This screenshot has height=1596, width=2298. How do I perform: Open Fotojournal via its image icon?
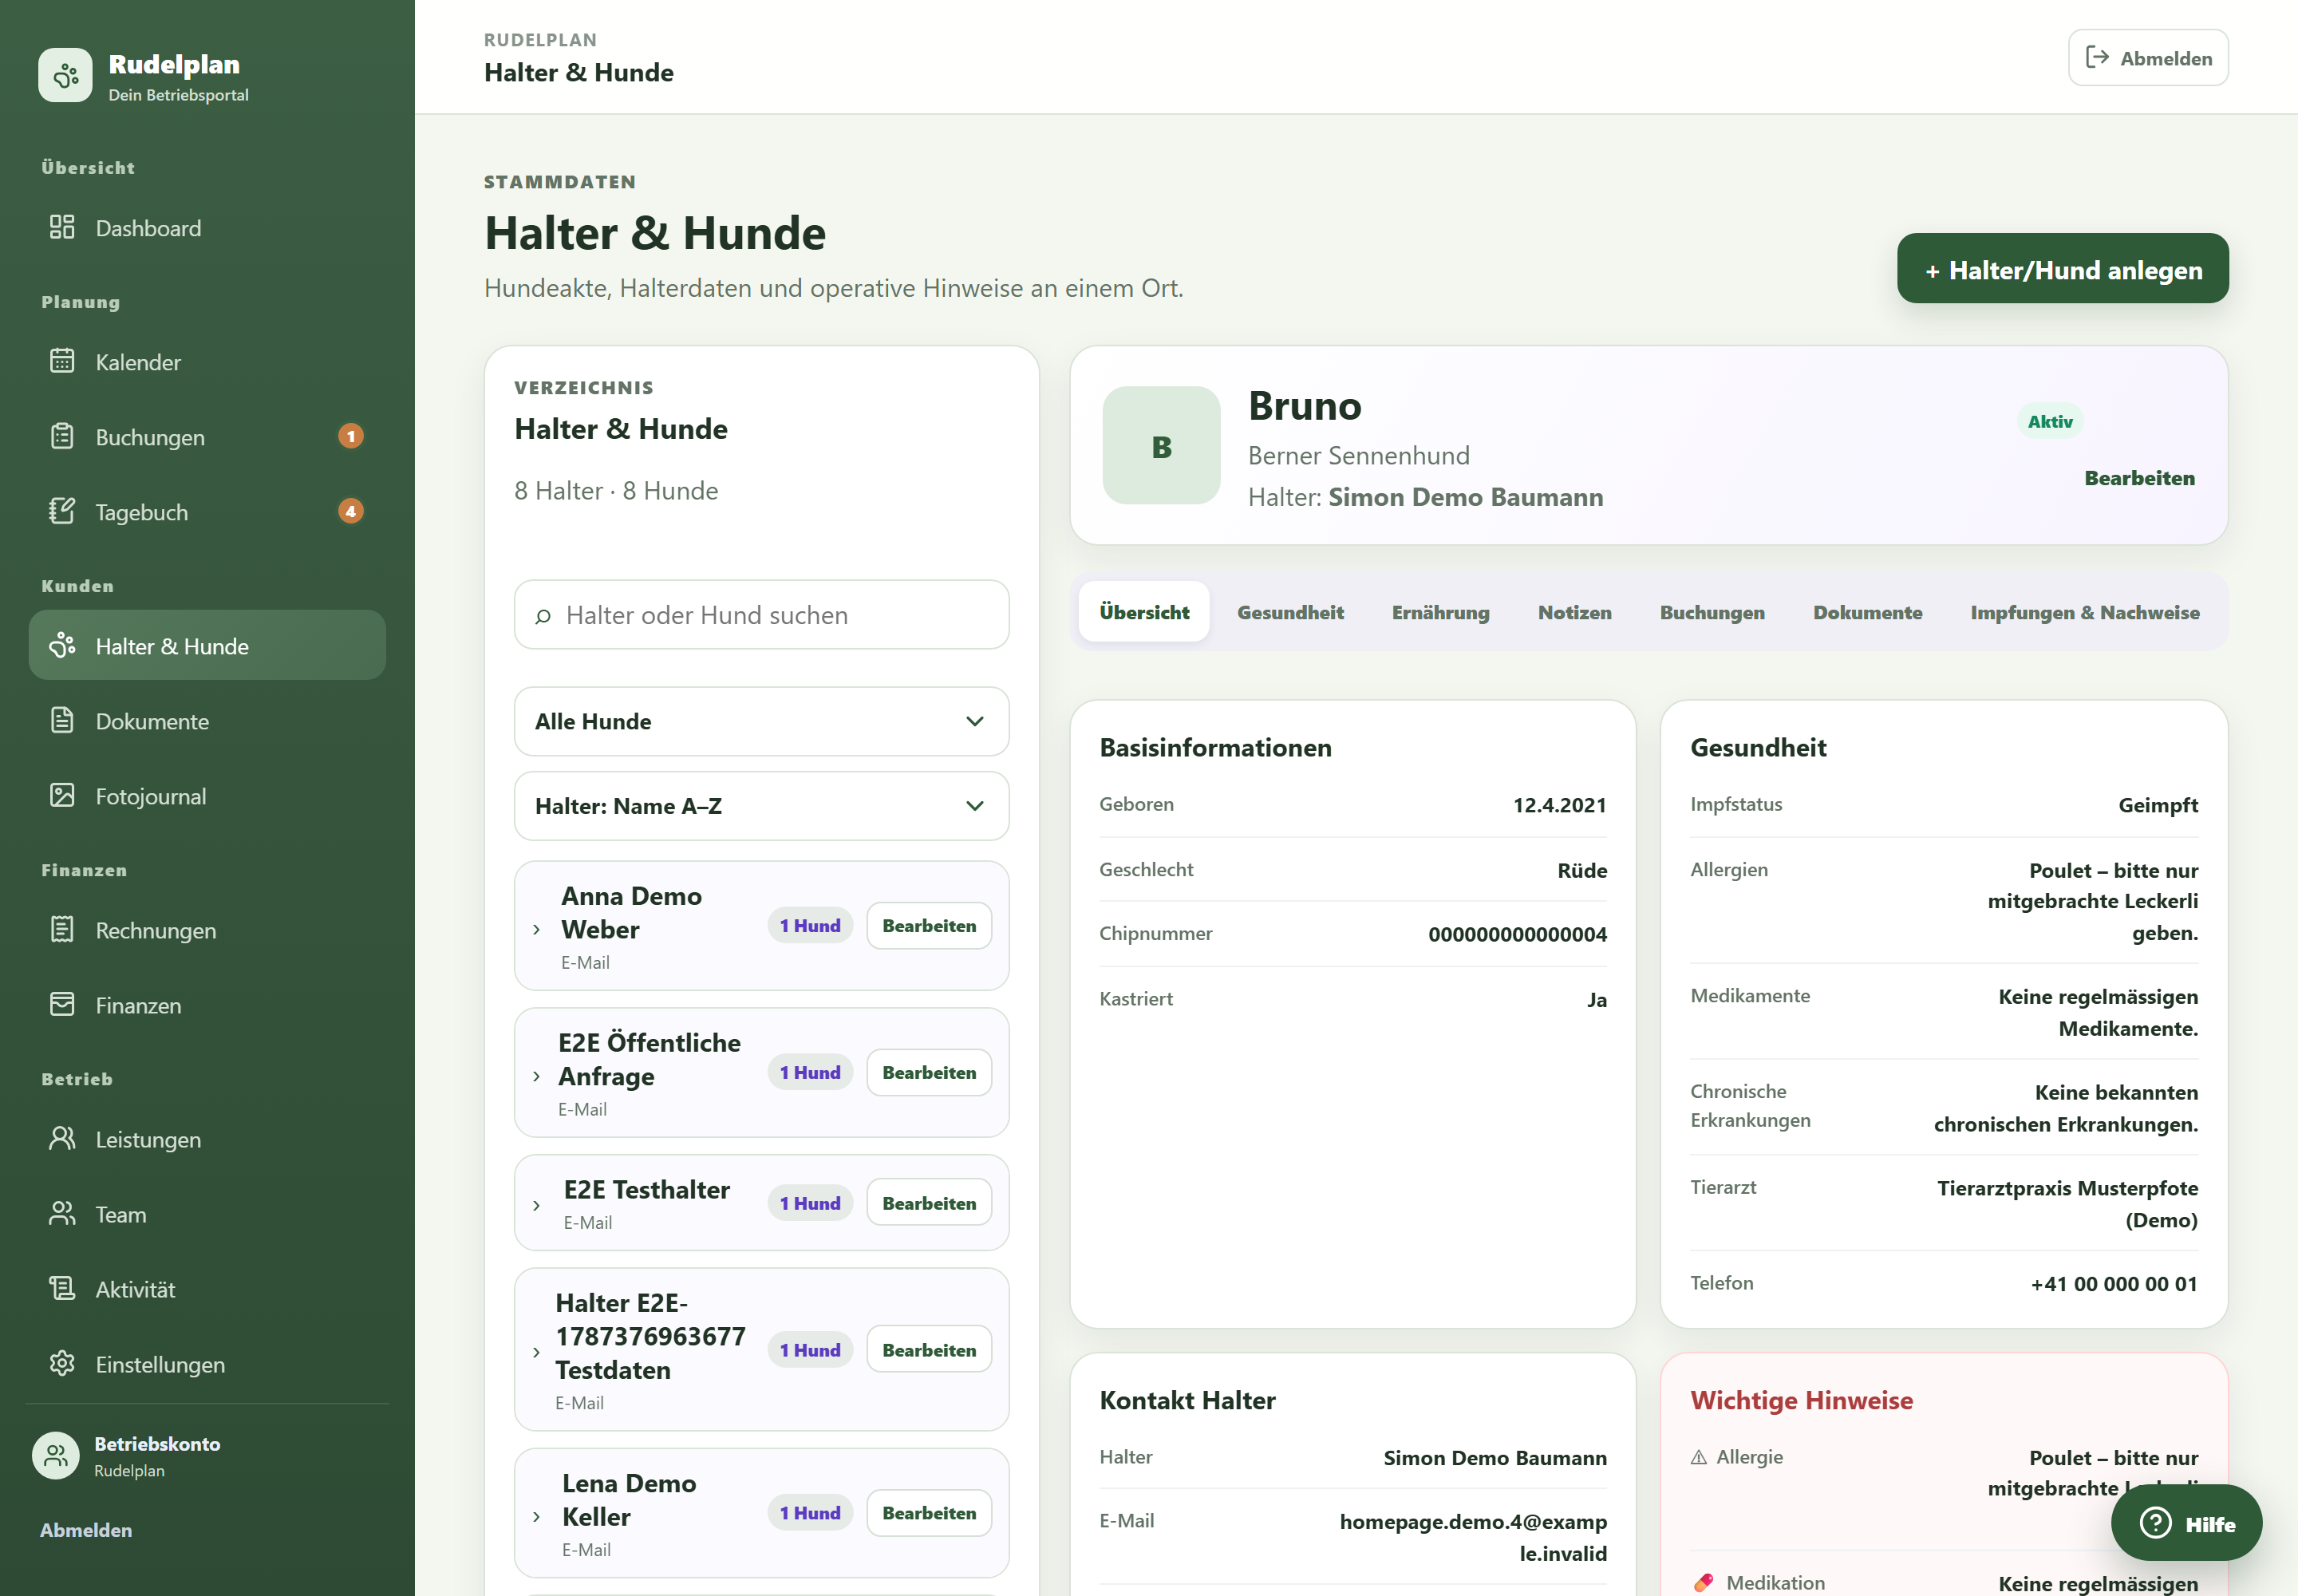point(62,795)
